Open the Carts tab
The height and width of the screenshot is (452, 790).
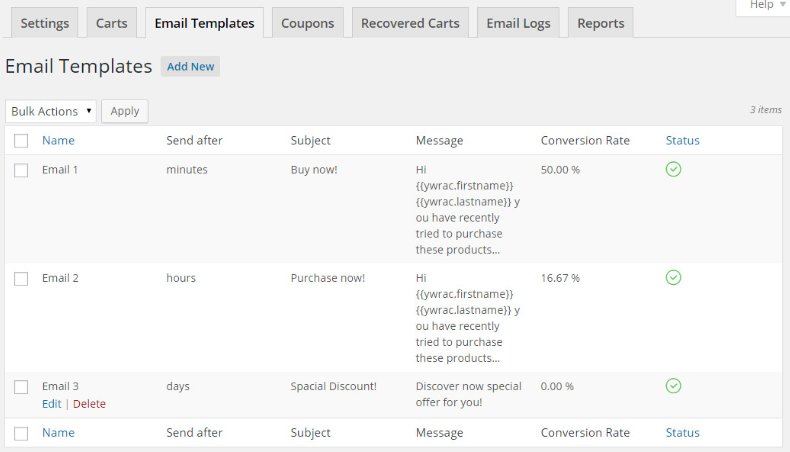tap(111, 23)
